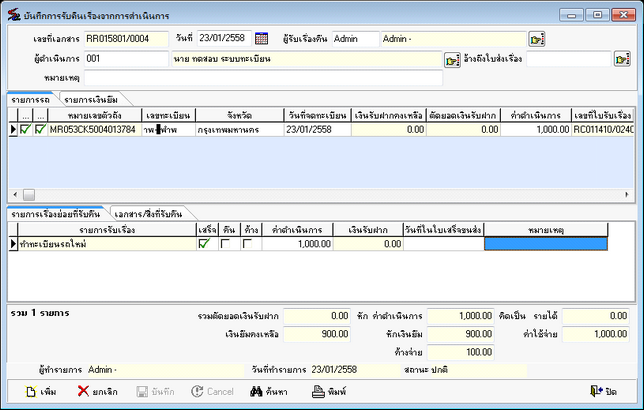
Task: Click the รายการรับเรื่อง column header
Action: pos(107,230)
